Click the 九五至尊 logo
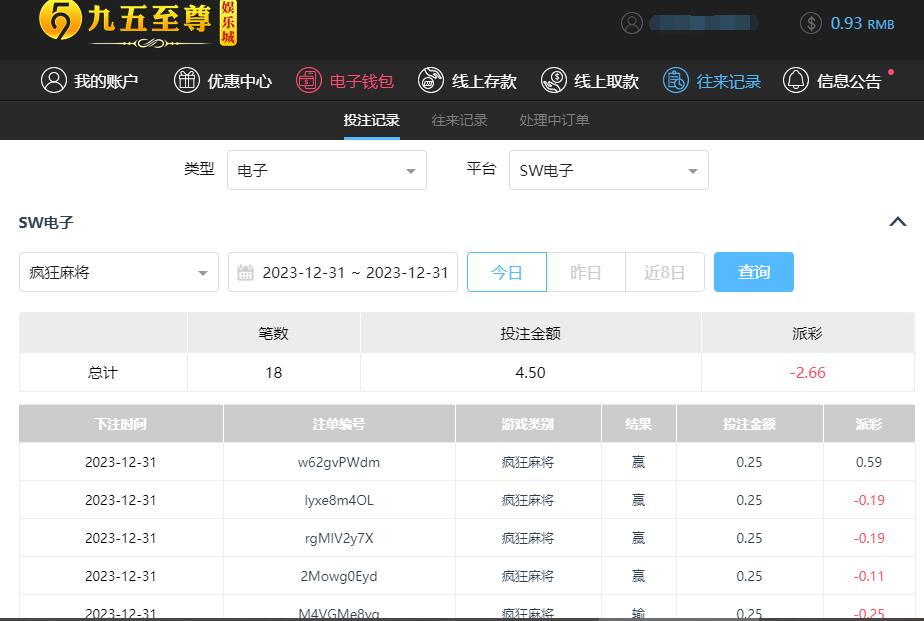This screenshot has height=621, width=924. [x=137, y=24]
